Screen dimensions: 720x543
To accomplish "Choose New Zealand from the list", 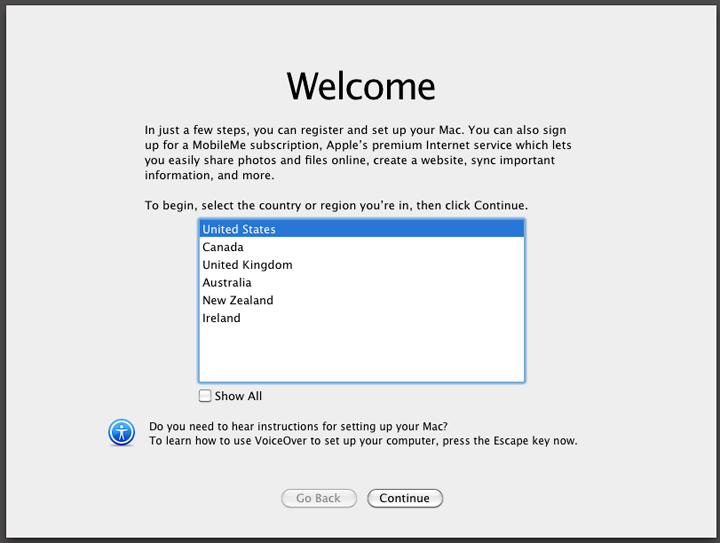I will (361, 300).
